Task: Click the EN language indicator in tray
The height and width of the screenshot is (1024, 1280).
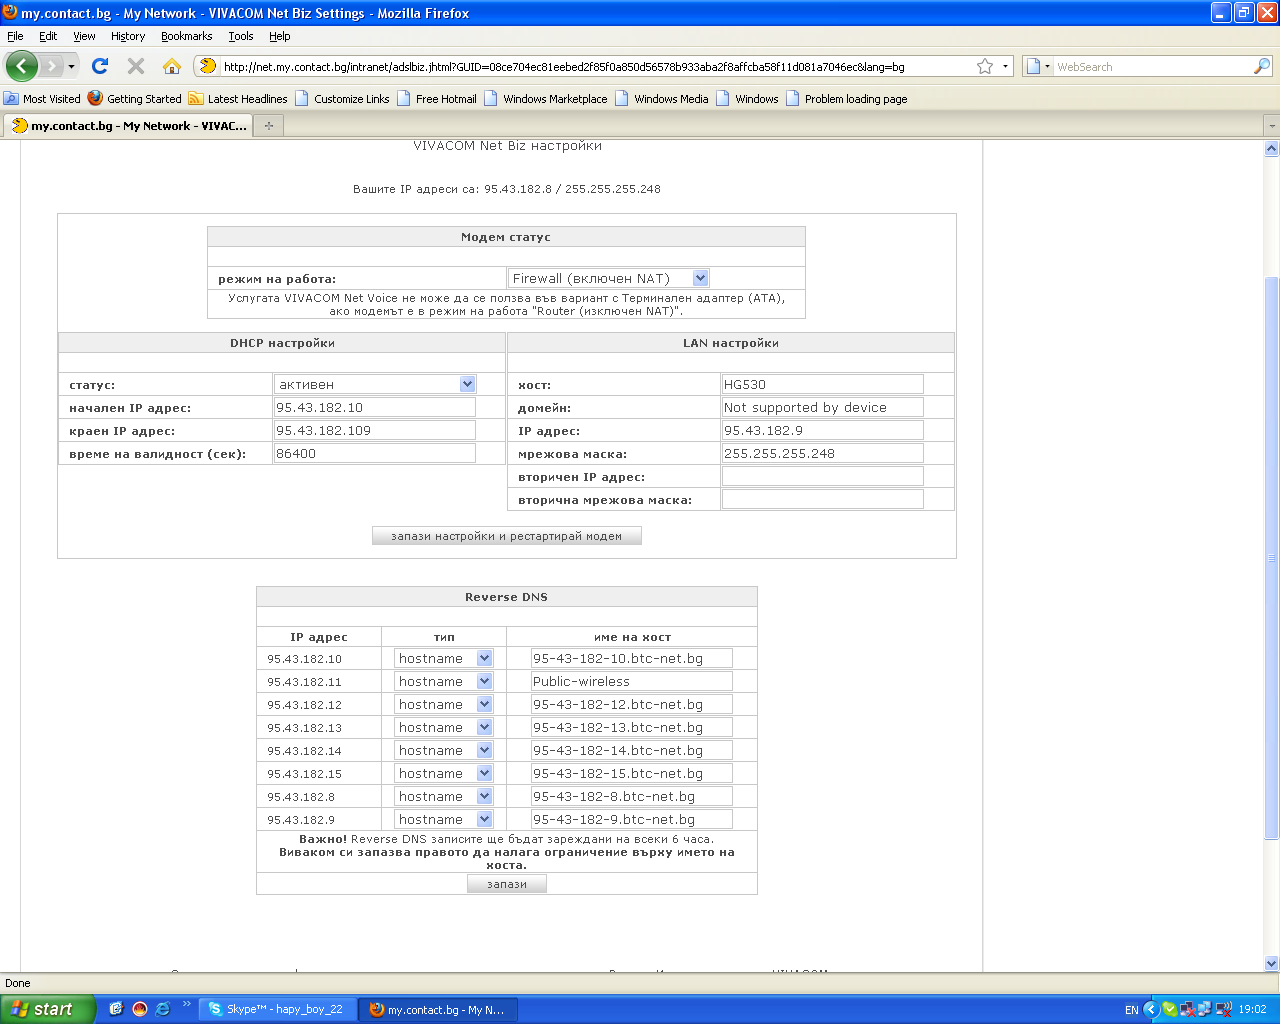Action: pos(1132,1010)
